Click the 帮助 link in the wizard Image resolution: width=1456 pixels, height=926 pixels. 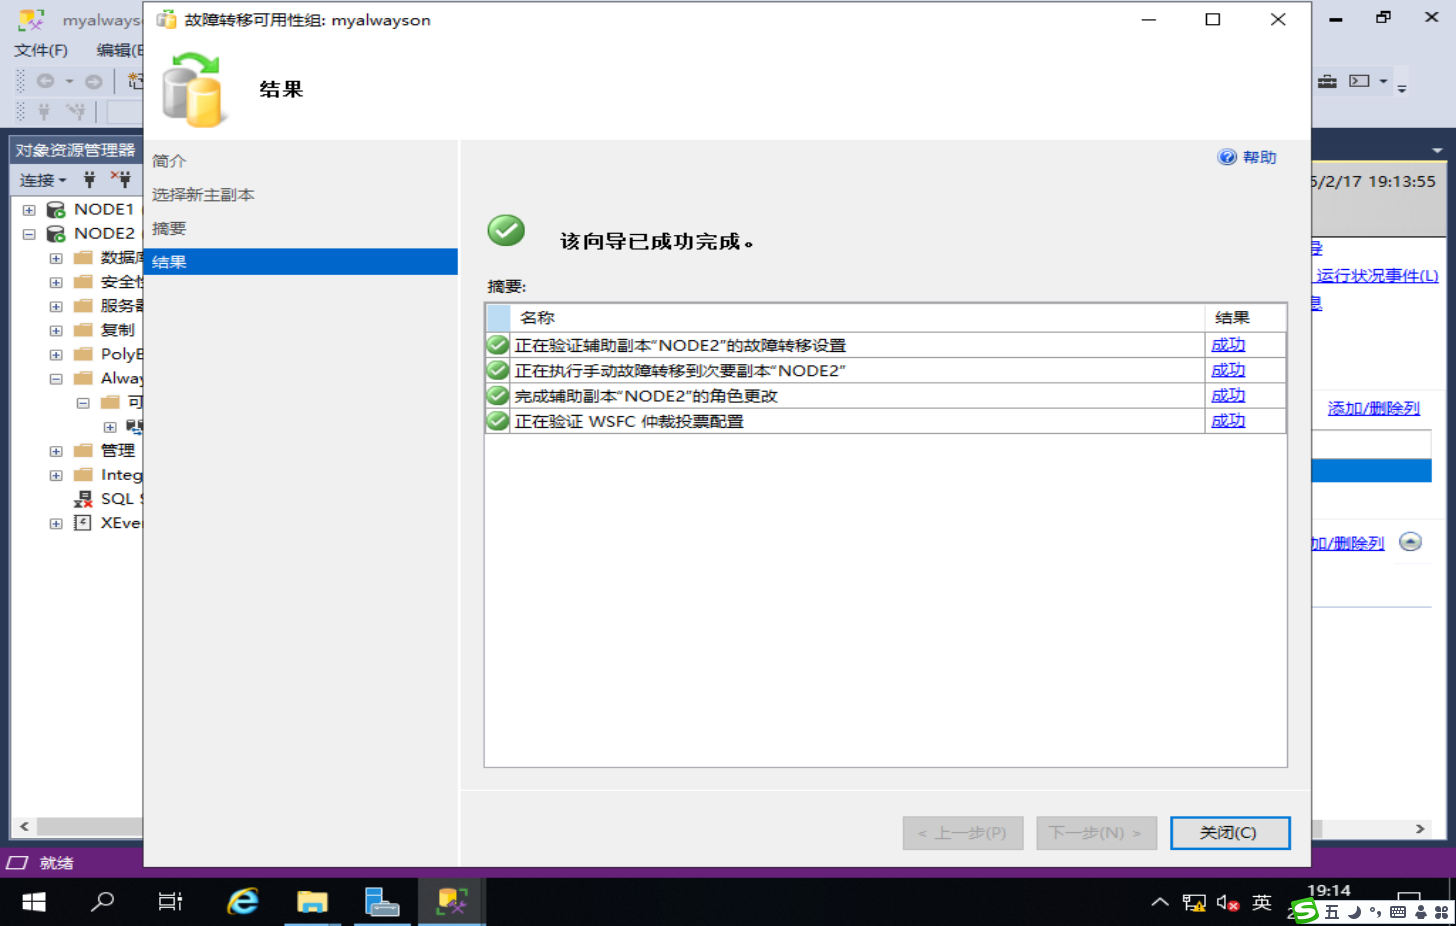[1259, 157]
